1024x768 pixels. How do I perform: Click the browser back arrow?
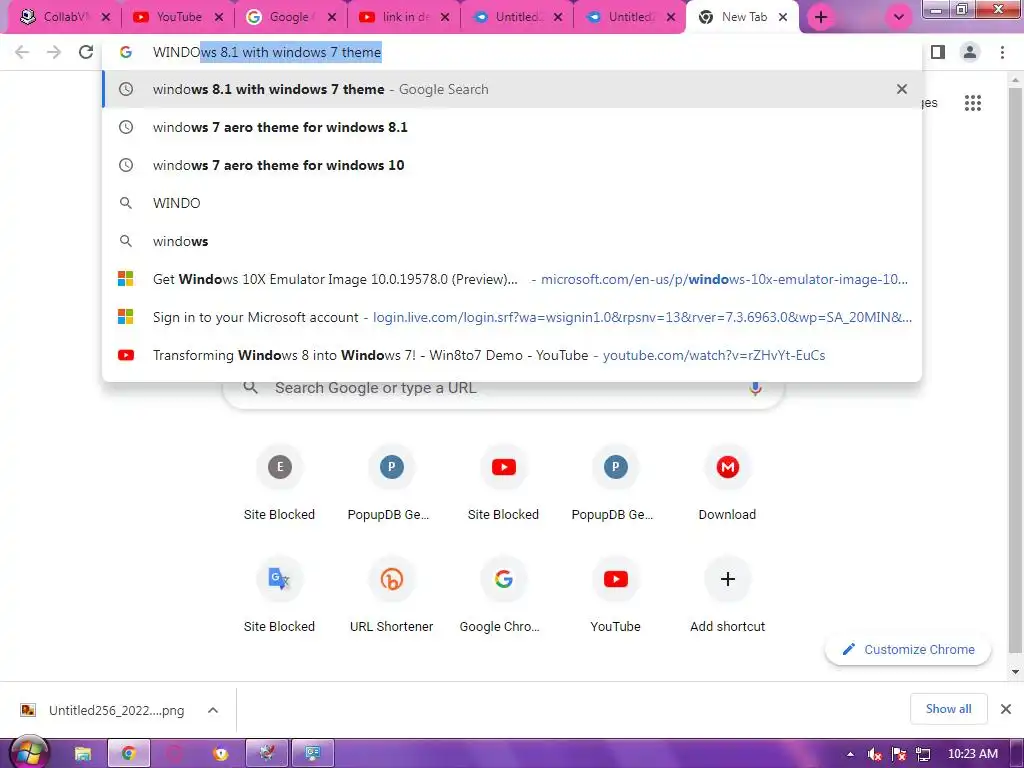point(22,52)
